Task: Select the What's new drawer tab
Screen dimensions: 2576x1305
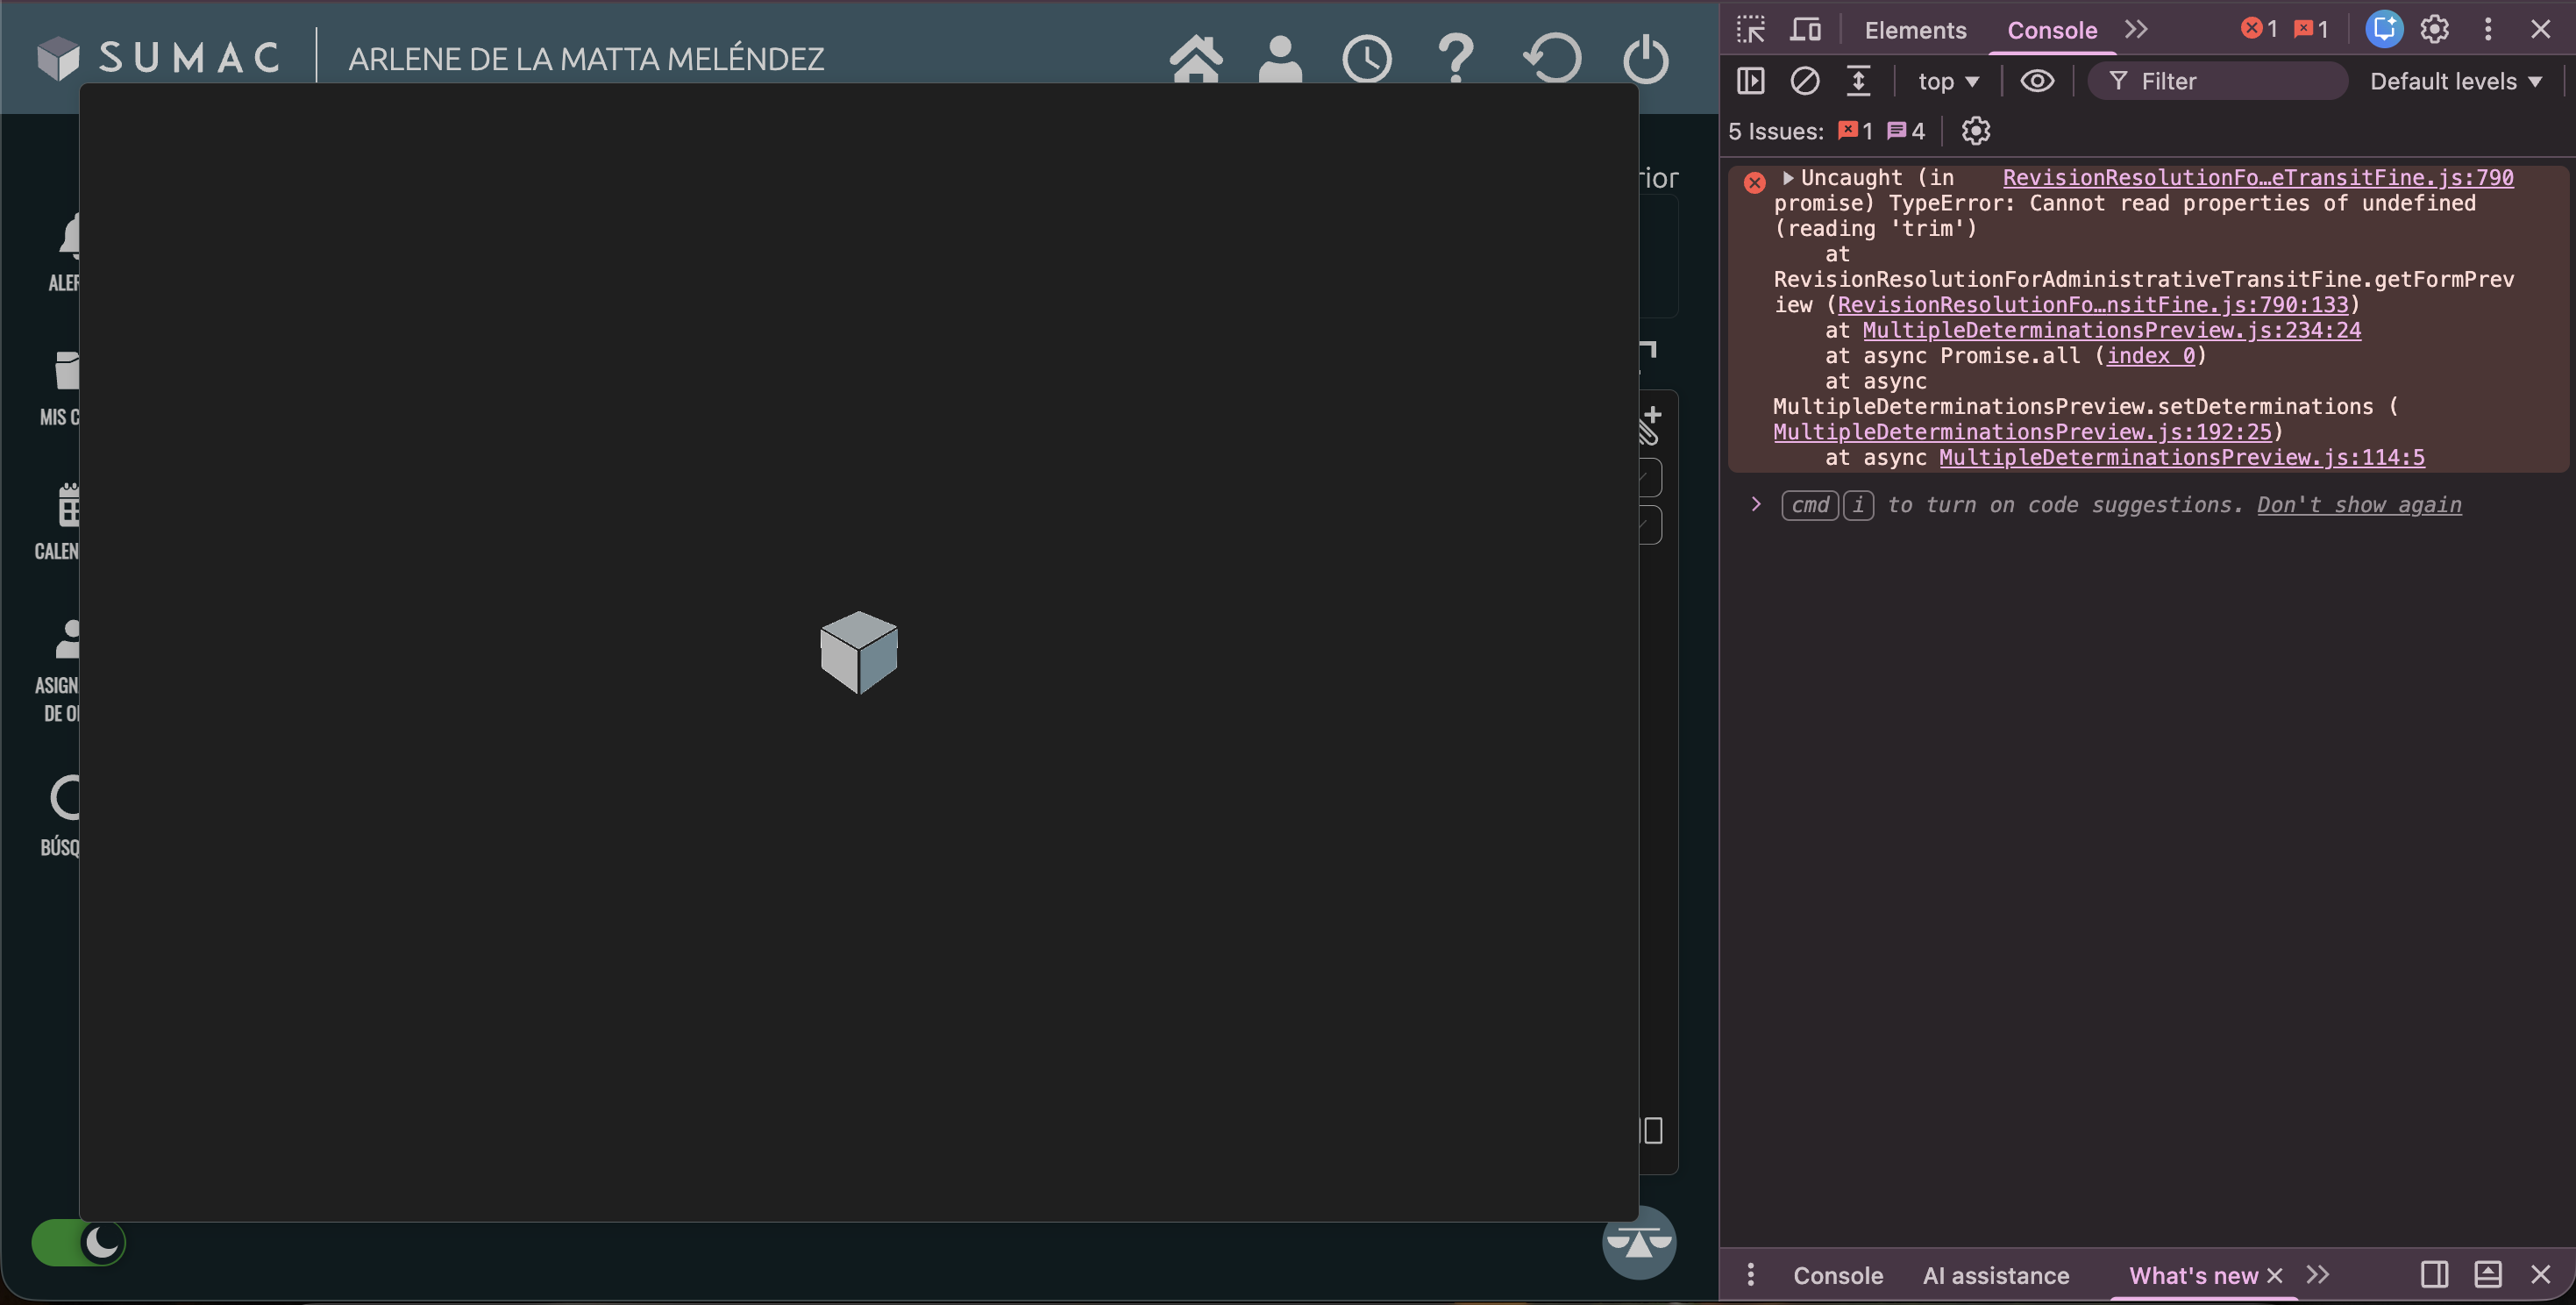Action: [2193, 1275]
